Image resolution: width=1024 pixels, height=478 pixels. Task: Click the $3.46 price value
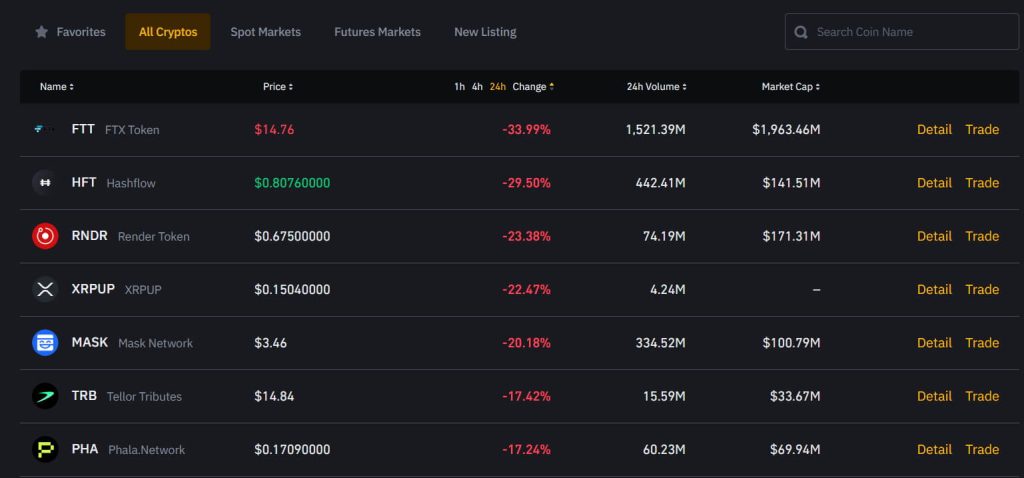(x=270, y=343)
